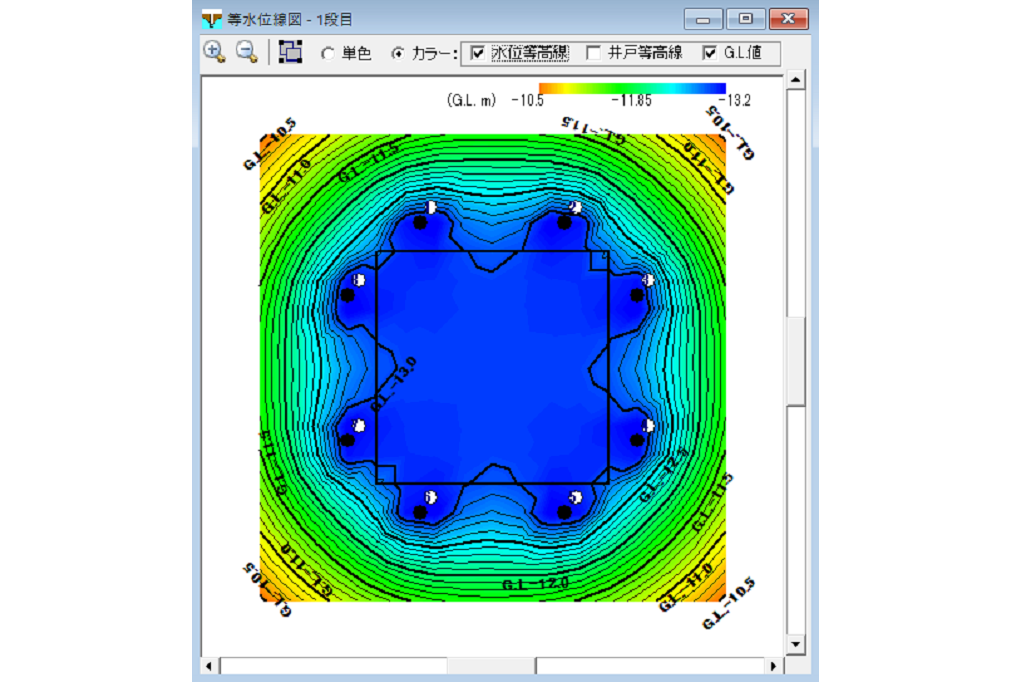Viewport: 1024px width, 682px height.
Task: Enable the 井戸等高線 checkbox
Action: pos(594,53)
